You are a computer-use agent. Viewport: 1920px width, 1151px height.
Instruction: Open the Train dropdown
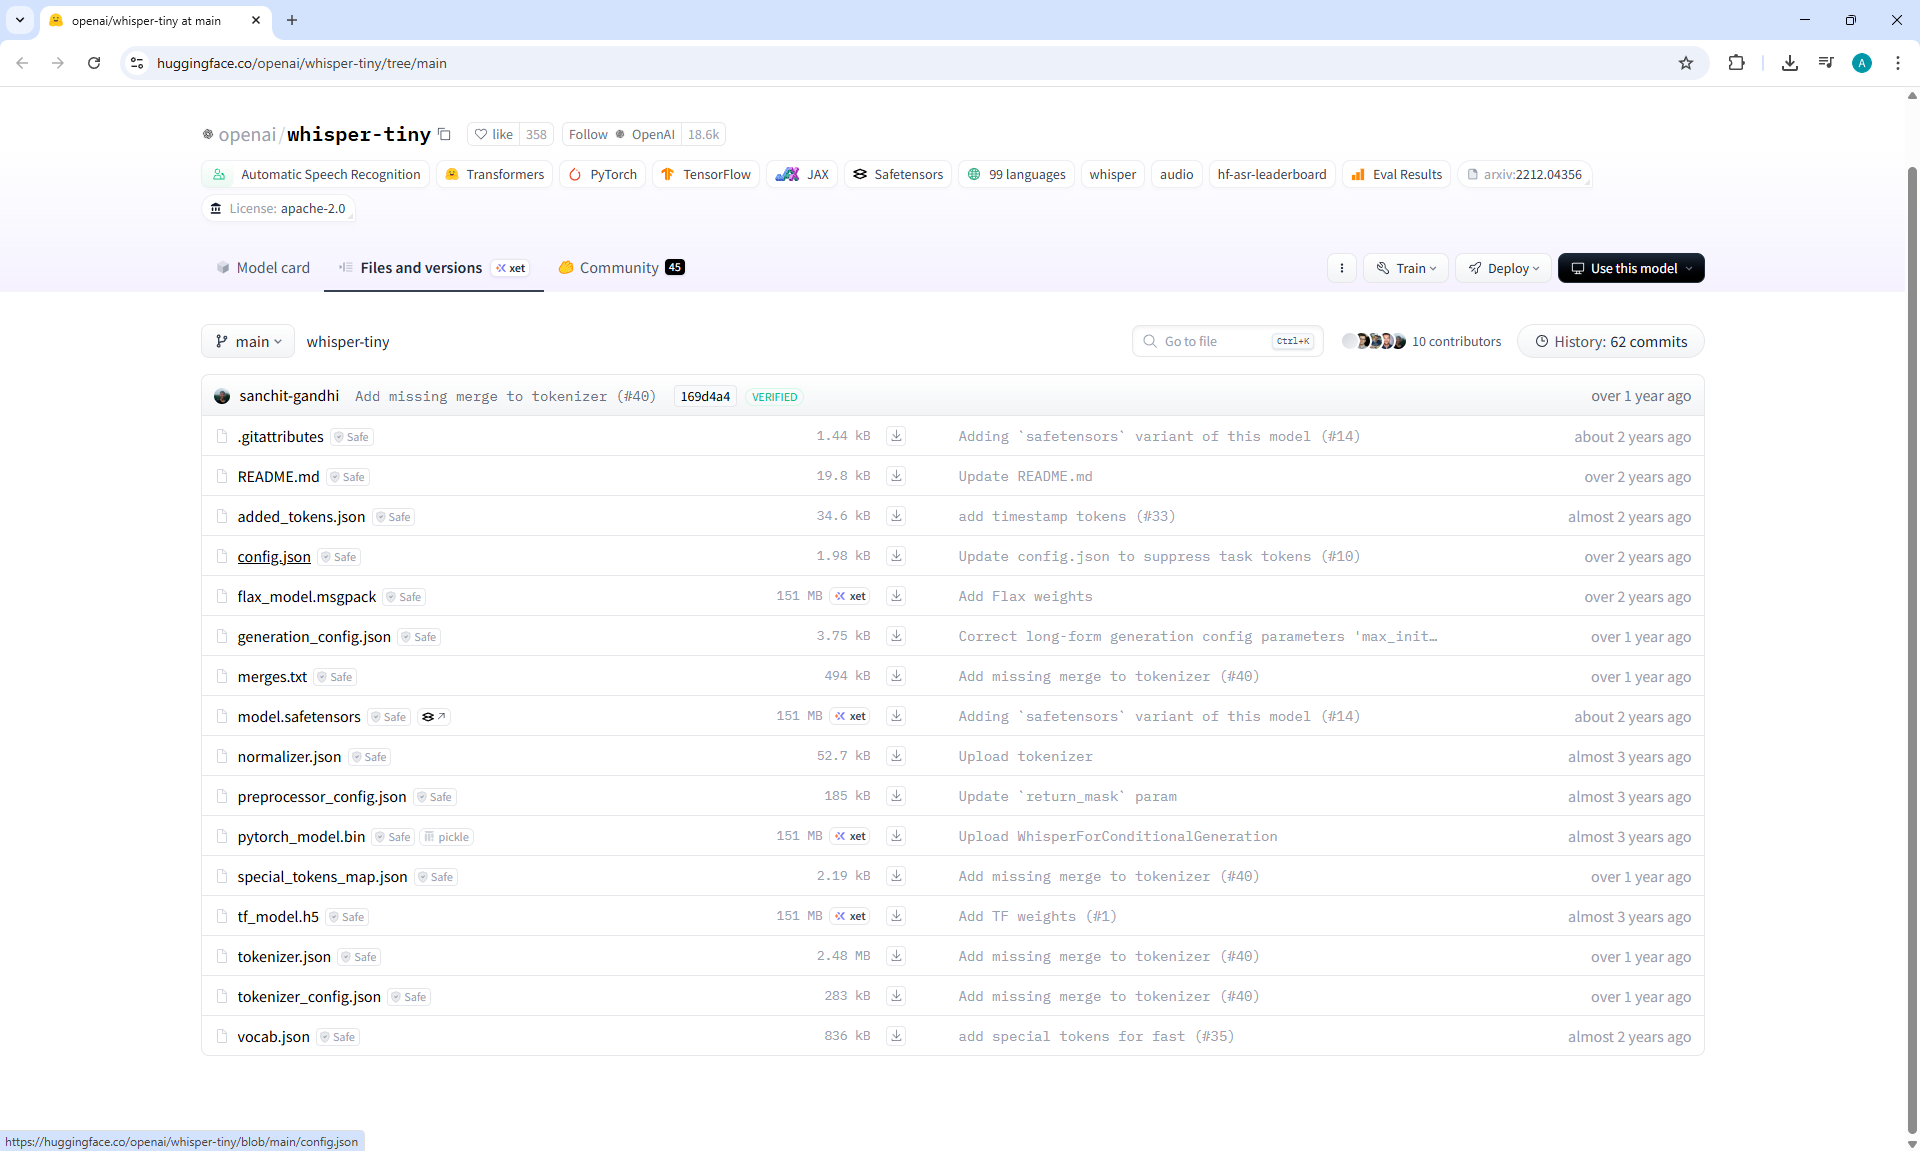(1406, 268)
